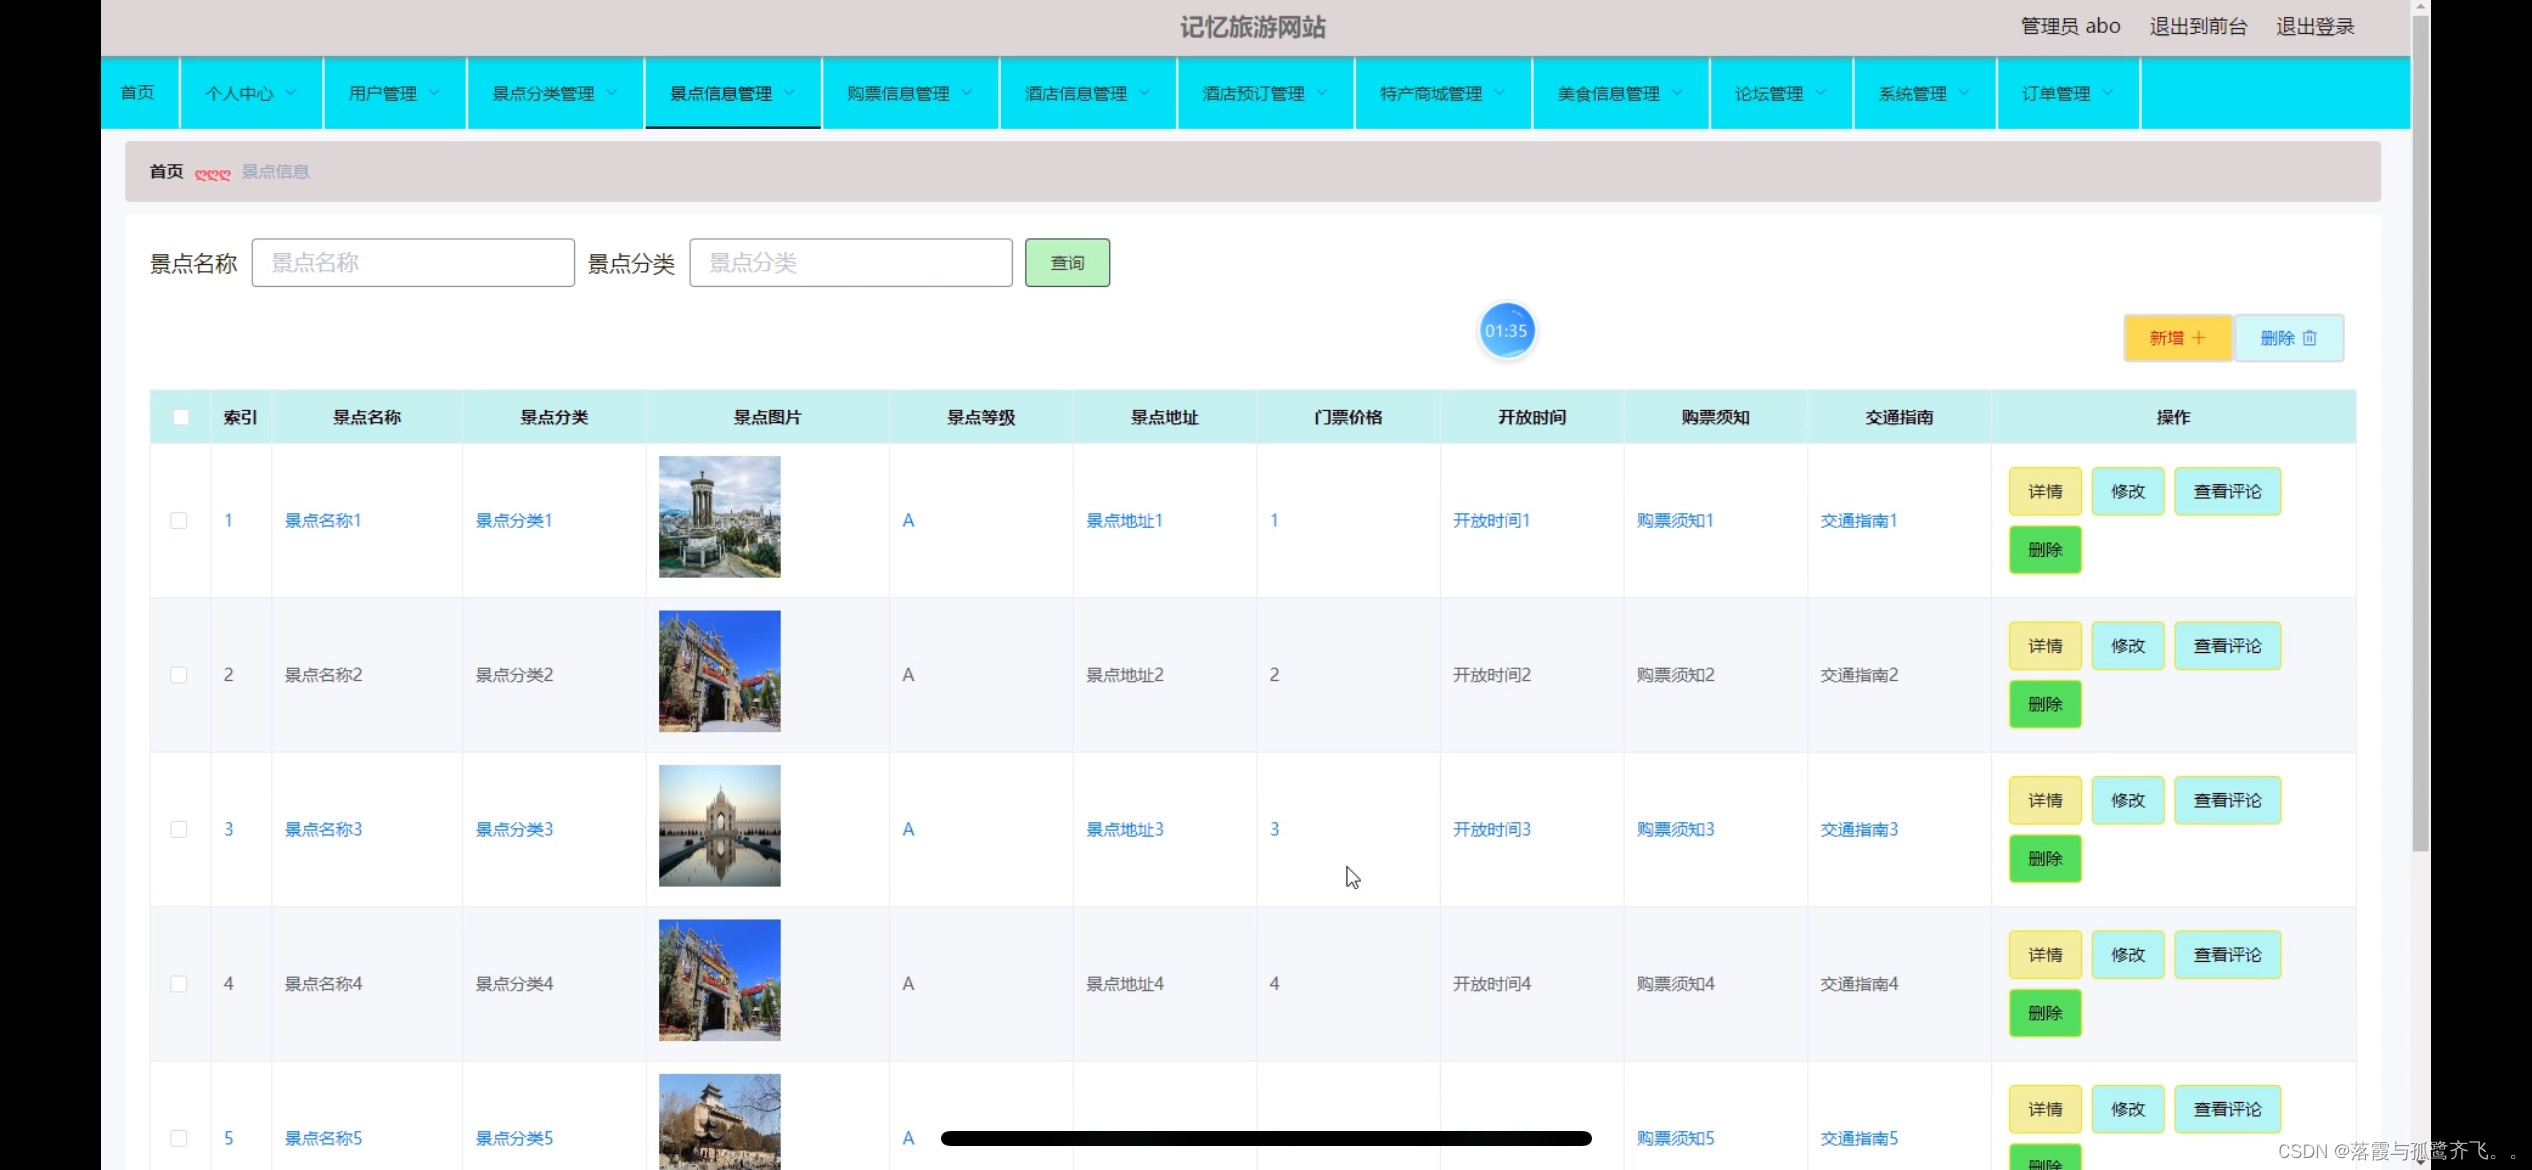Click green 删除 for 景点名称2
Image resolution: width=2532 pixels, height=1170 pixels.
point(2045,704)
